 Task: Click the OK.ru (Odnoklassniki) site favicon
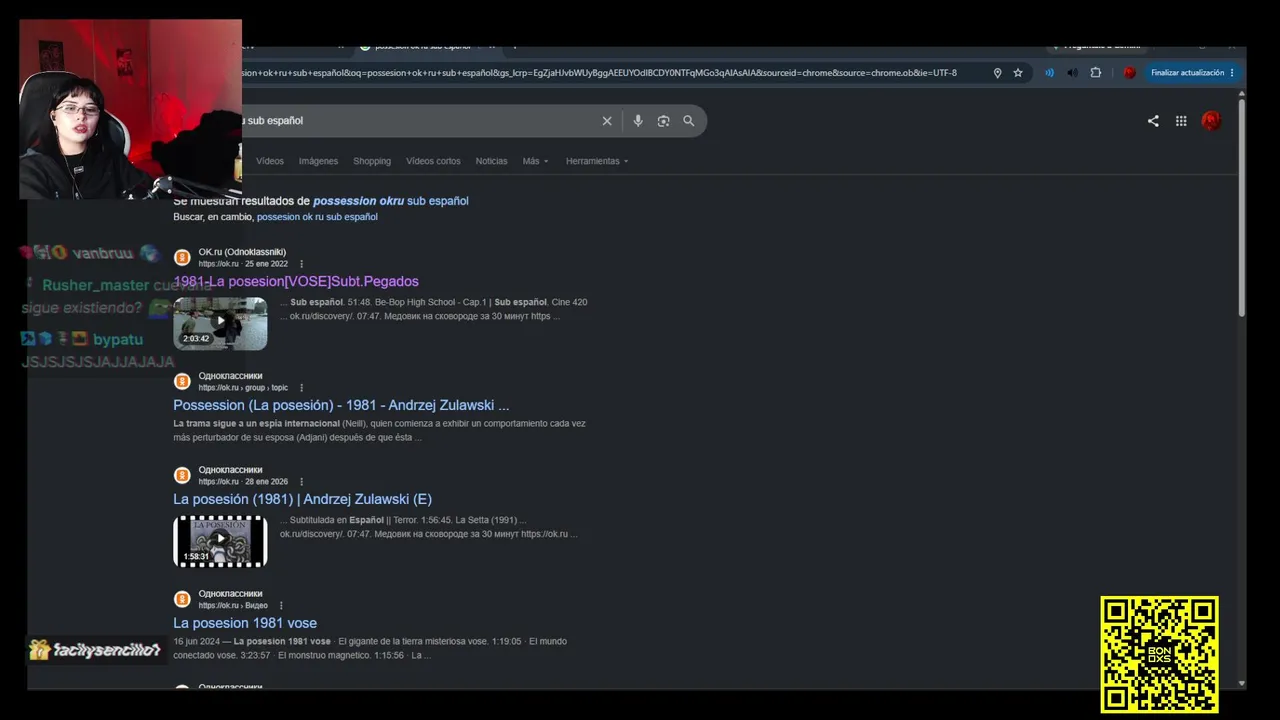click(x=182, y=257)
